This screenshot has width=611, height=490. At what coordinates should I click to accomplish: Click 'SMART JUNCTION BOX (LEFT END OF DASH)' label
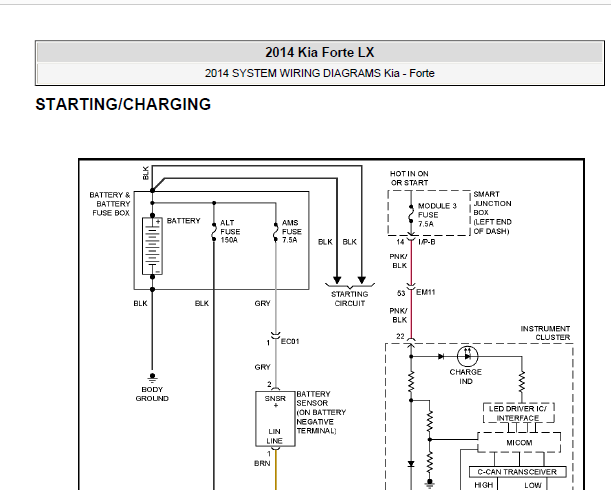(493, 213)
